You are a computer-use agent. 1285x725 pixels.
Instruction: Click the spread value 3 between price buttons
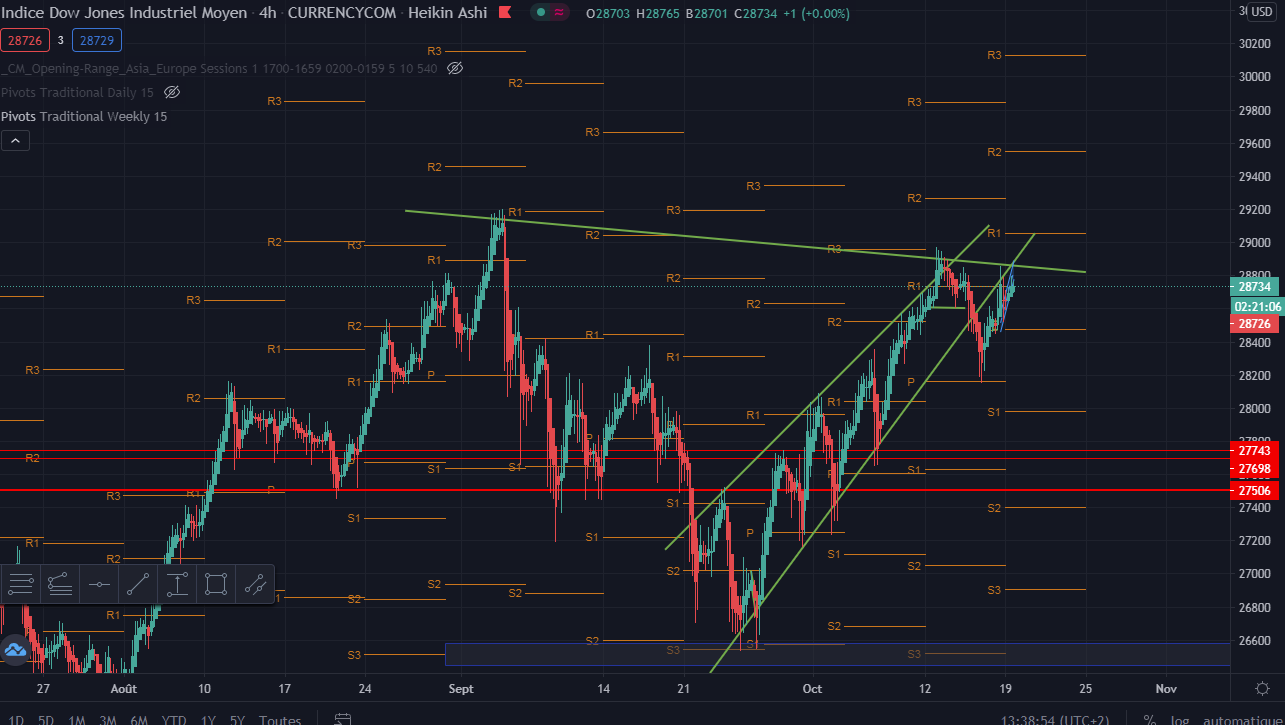(x=60, y=40)
